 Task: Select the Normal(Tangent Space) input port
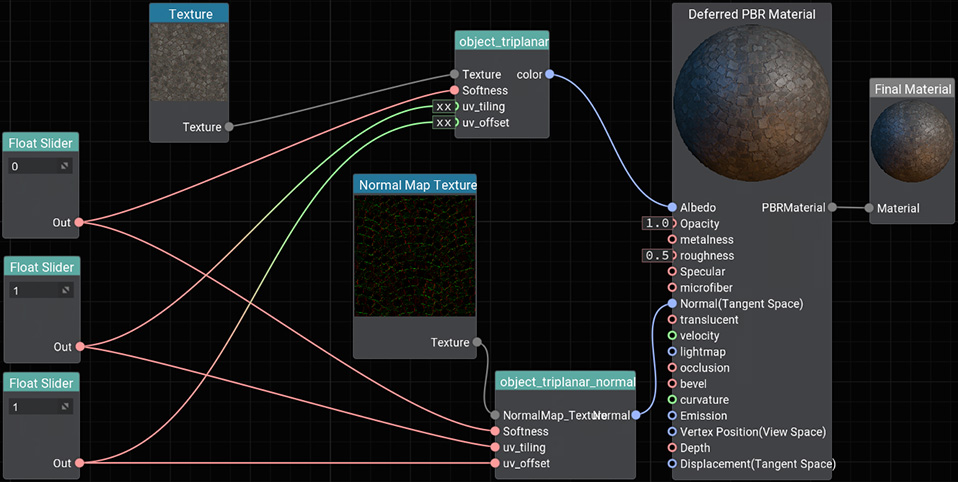tap(672, 304)
